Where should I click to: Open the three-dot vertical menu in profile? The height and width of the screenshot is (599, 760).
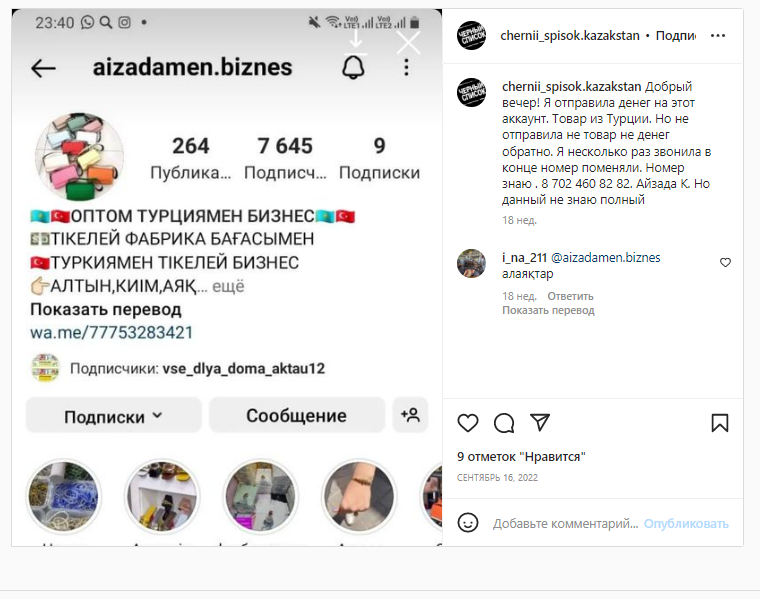point(406,67)
